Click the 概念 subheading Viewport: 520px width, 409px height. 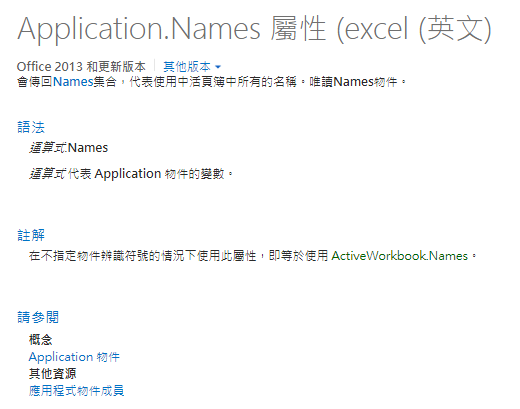pos(41,340)
